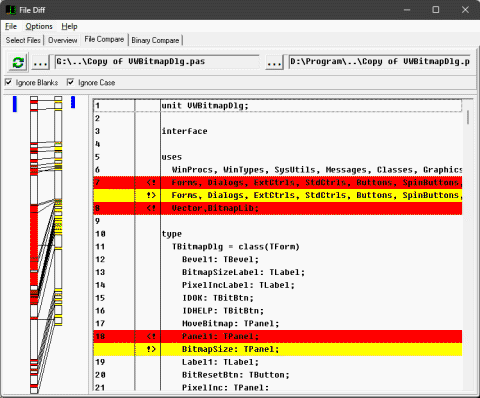Click the File Diff app icon in title bar
The height and width of the screenshot is (398, 480).
coord(11,10)
